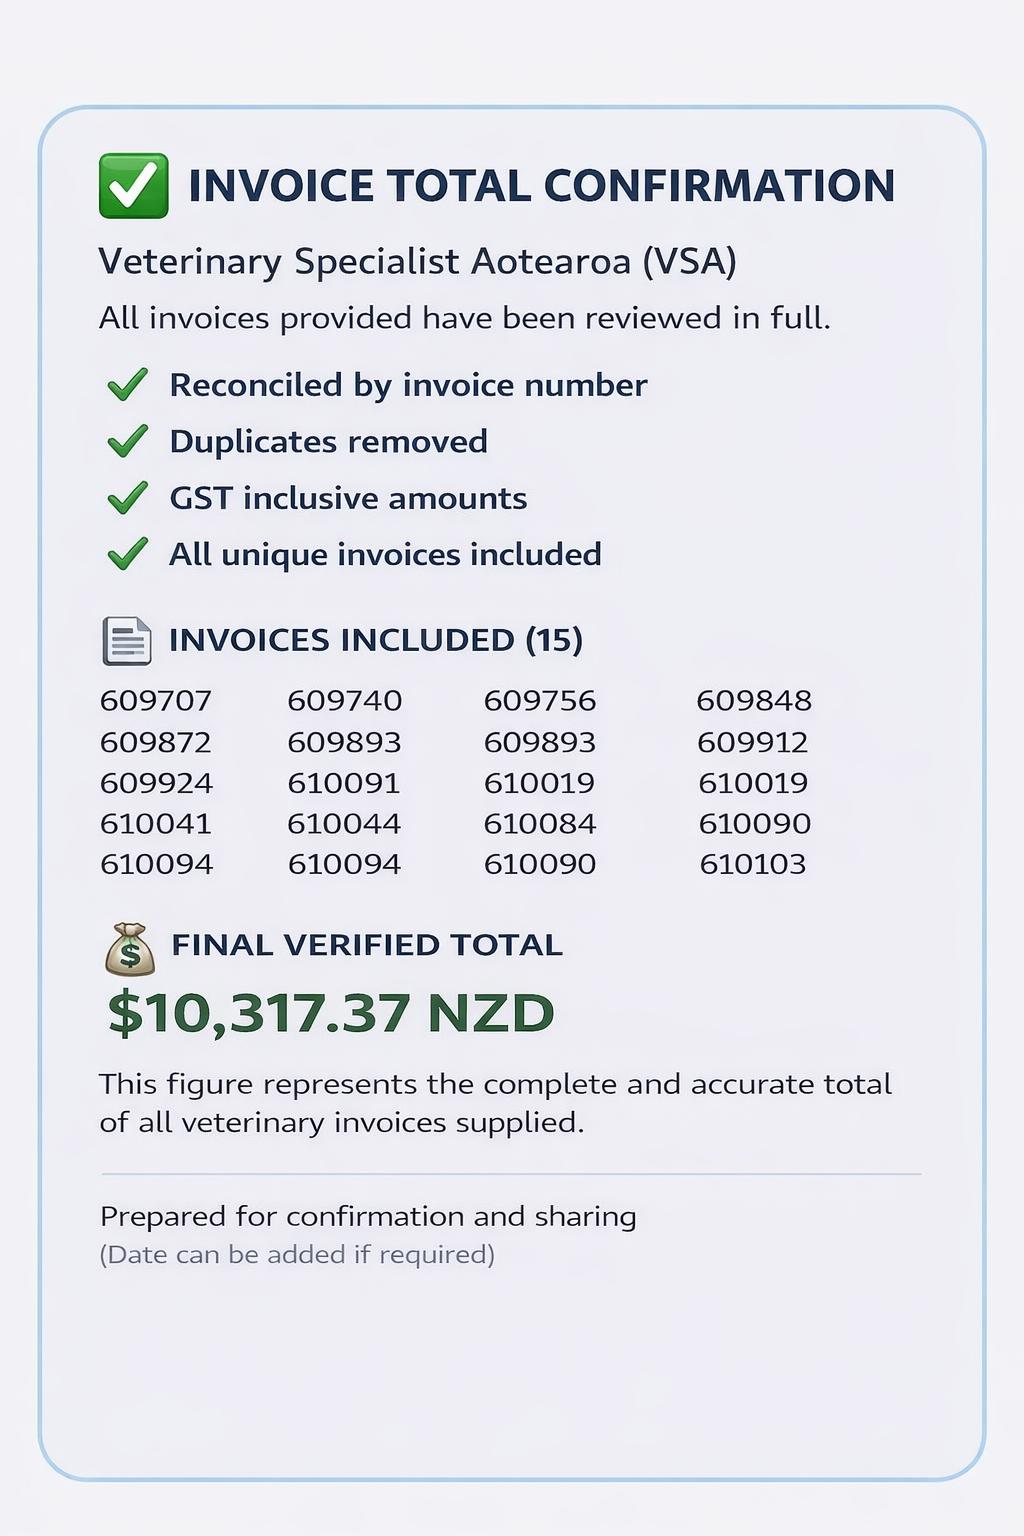Click the Invoice Total Confirmation heading

(x=541, y=186)
